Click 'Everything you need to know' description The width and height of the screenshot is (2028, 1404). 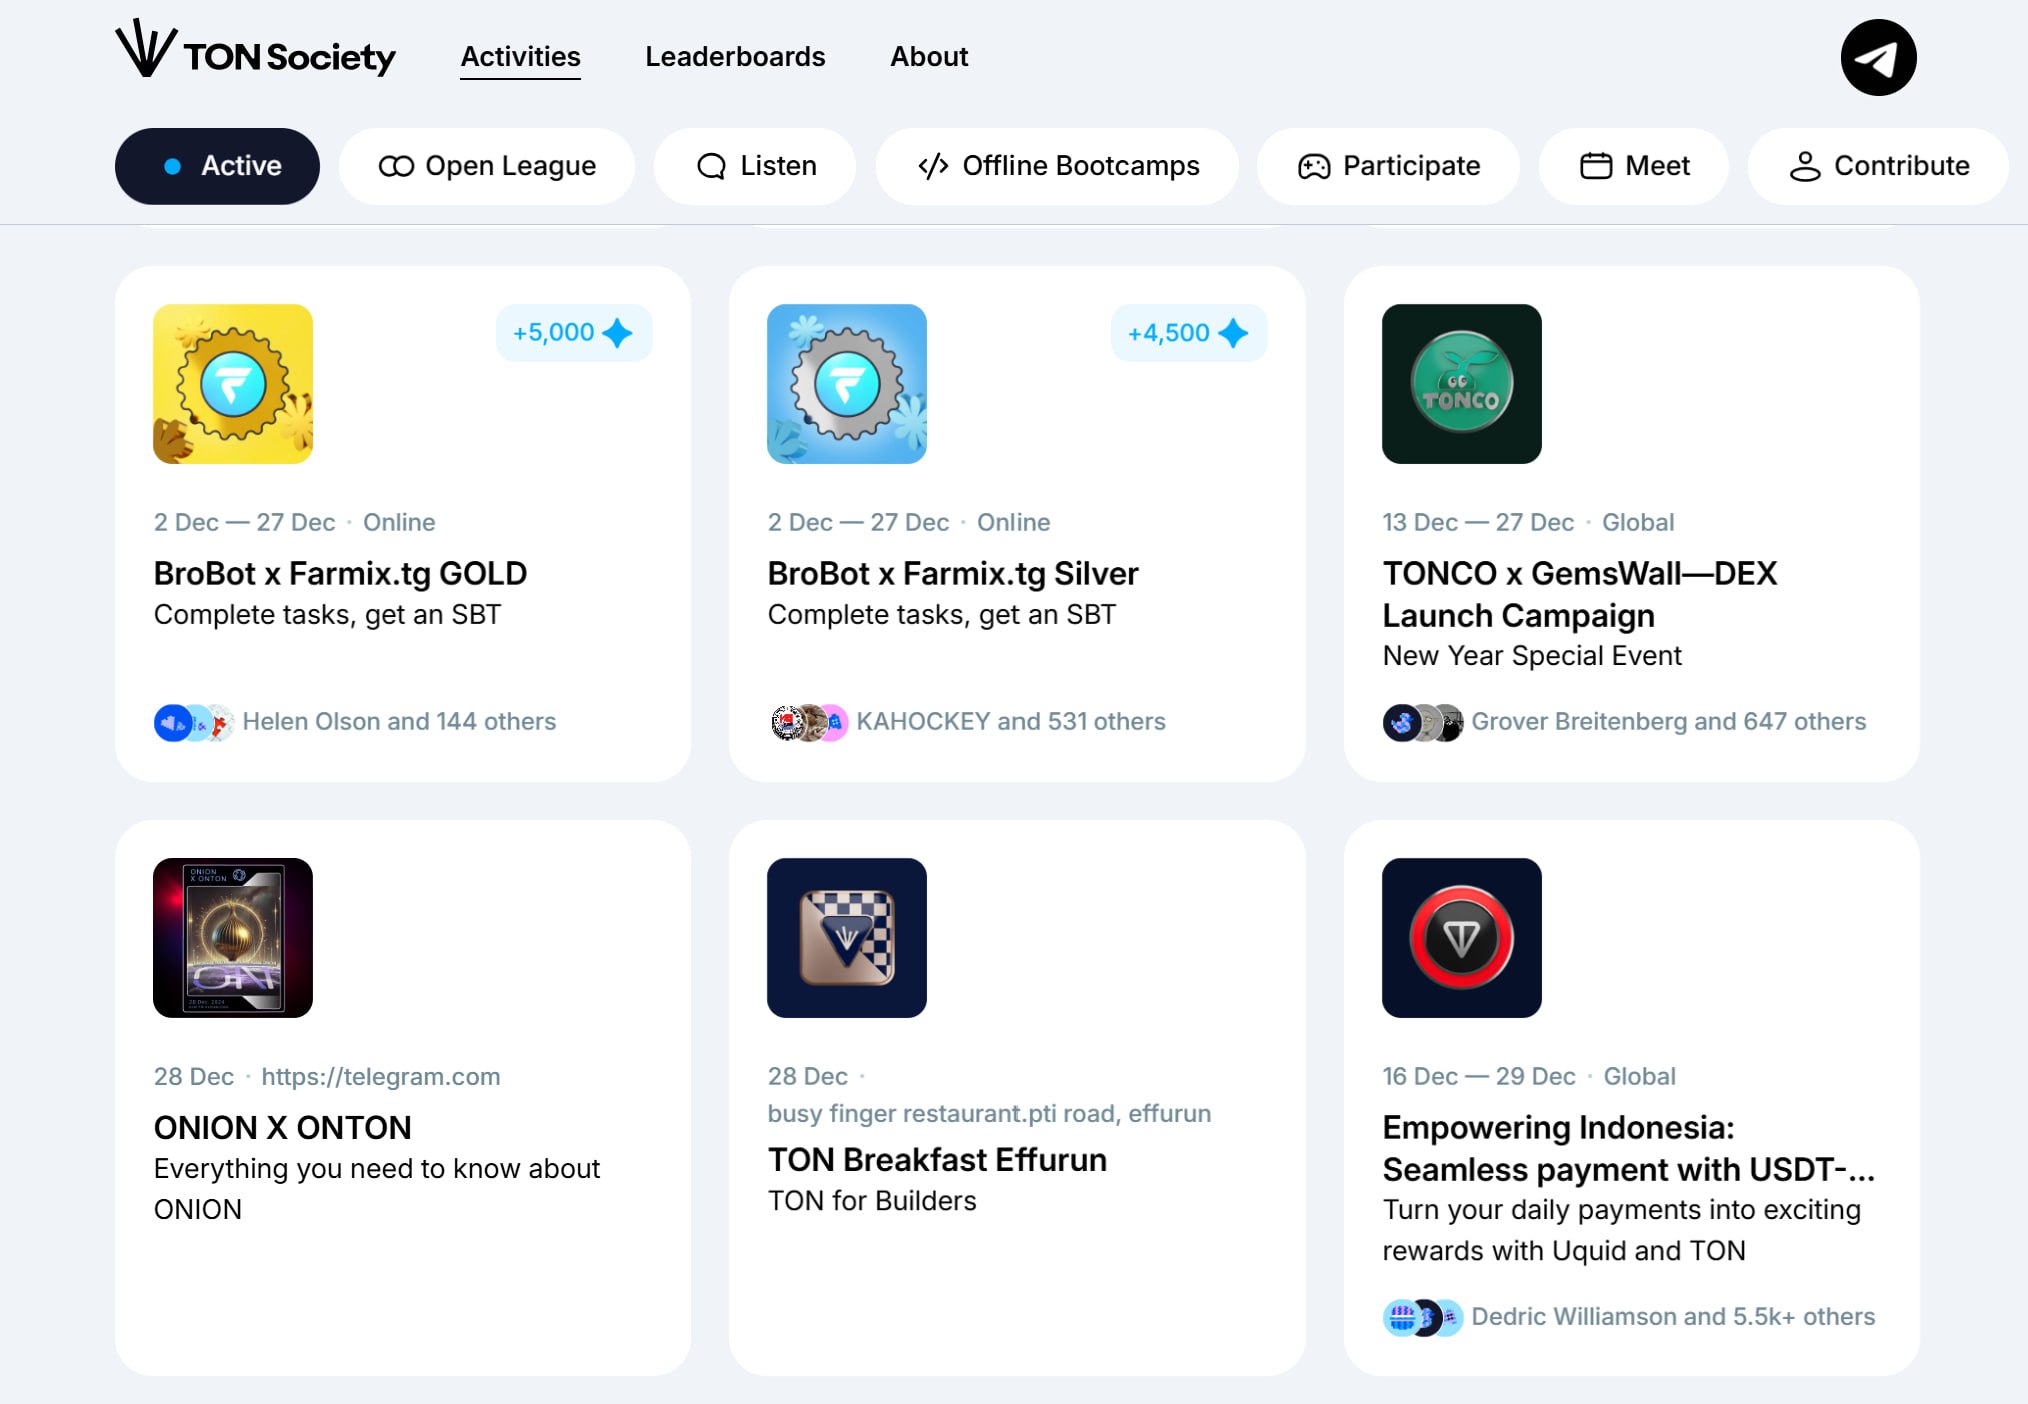click(377, 1189)
